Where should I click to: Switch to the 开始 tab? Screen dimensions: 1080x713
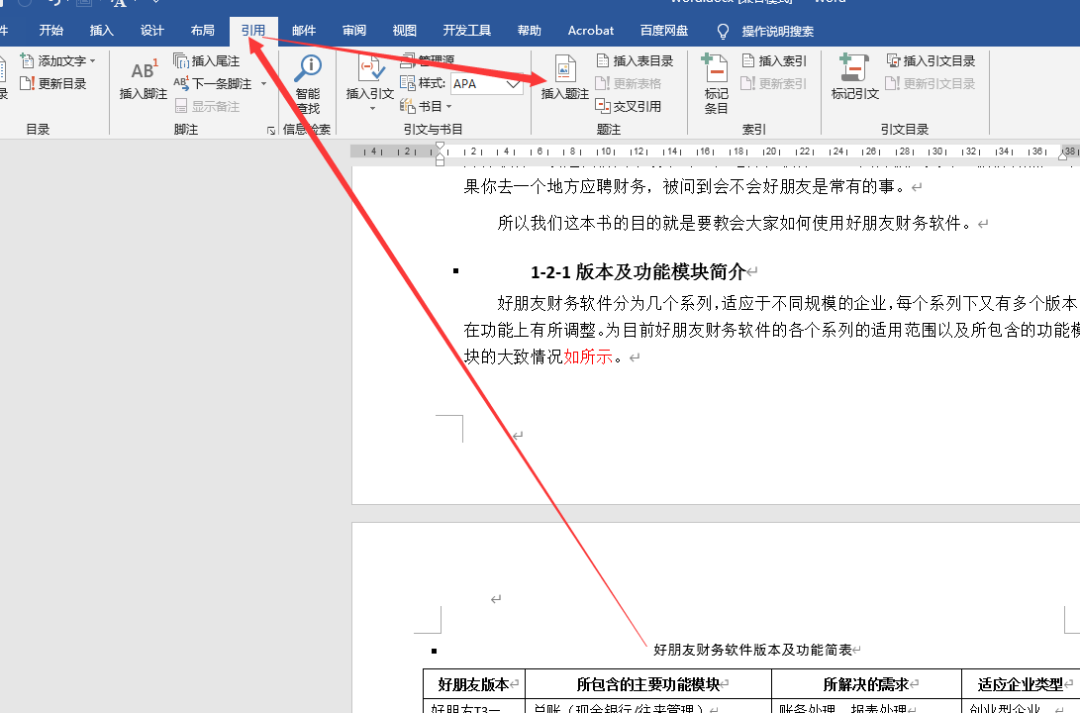(x=51, y=30)
